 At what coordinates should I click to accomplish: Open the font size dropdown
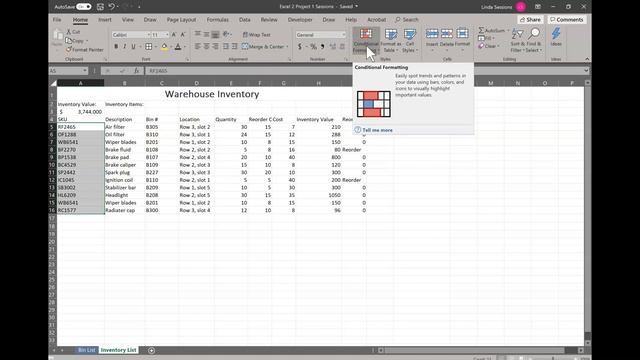tap(167, 35)
